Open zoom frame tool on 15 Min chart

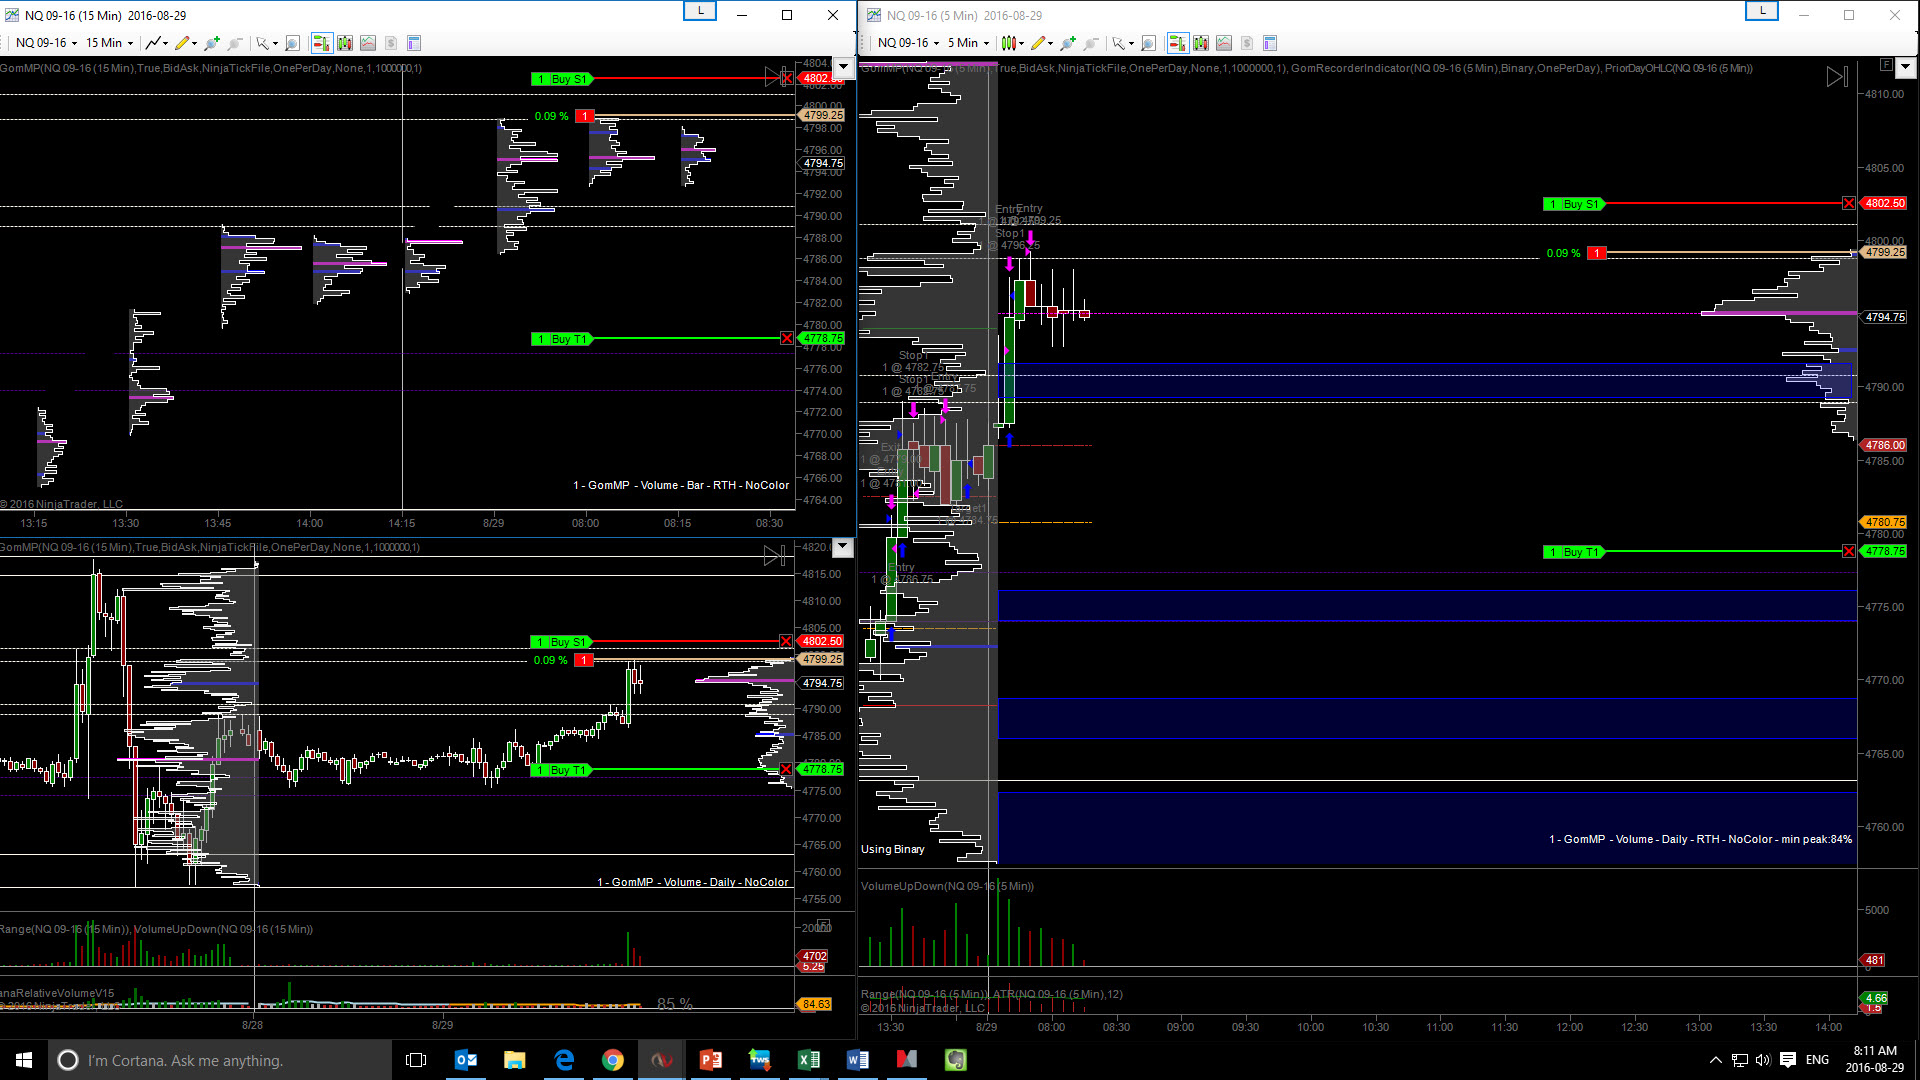tap(292, 43)
